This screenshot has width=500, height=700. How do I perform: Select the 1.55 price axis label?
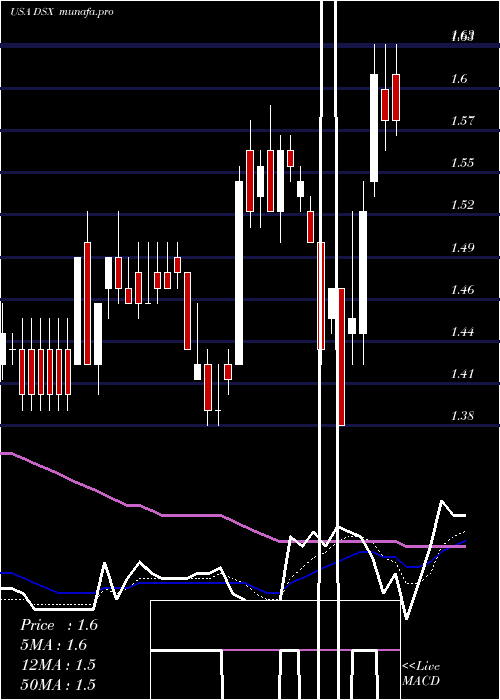462,163
